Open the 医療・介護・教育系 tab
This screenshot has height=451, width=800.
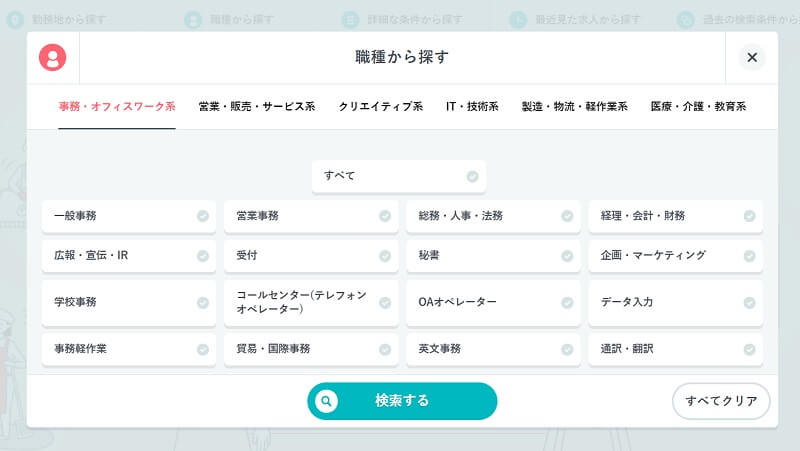pyautogui.click(x=698, y=107)
